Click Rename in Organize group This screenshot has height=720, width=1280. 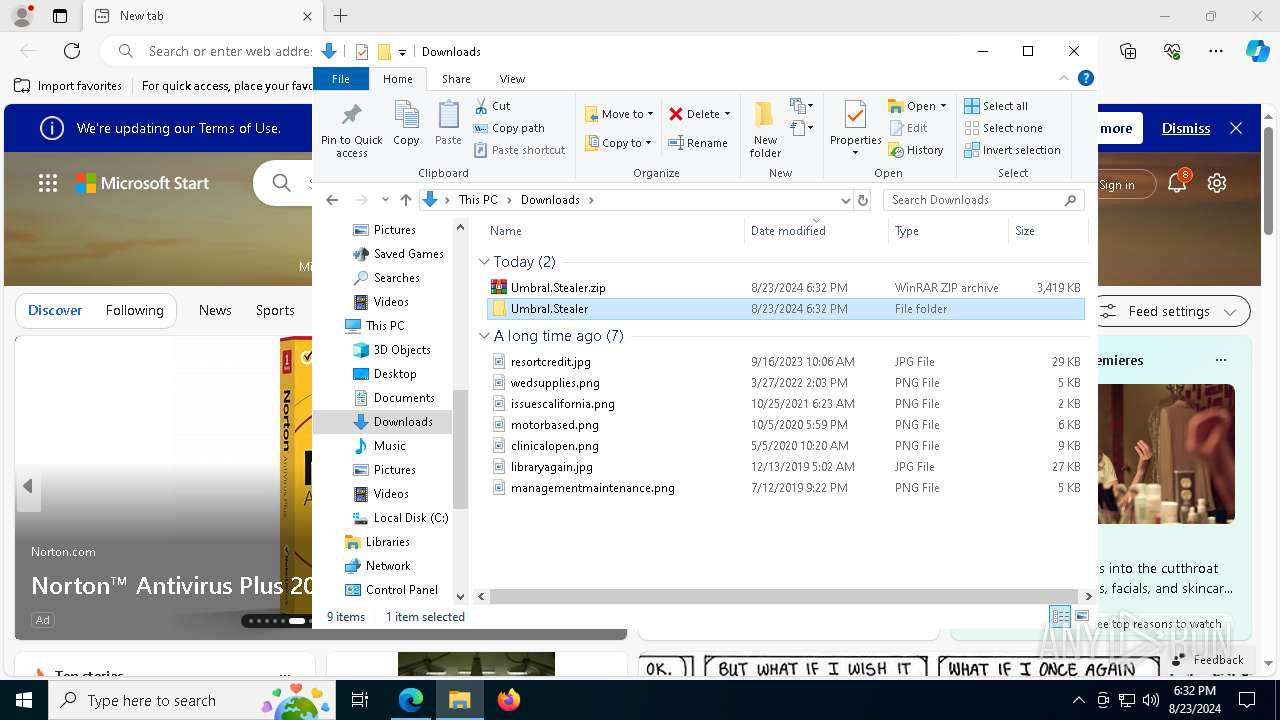click(698, 143)
